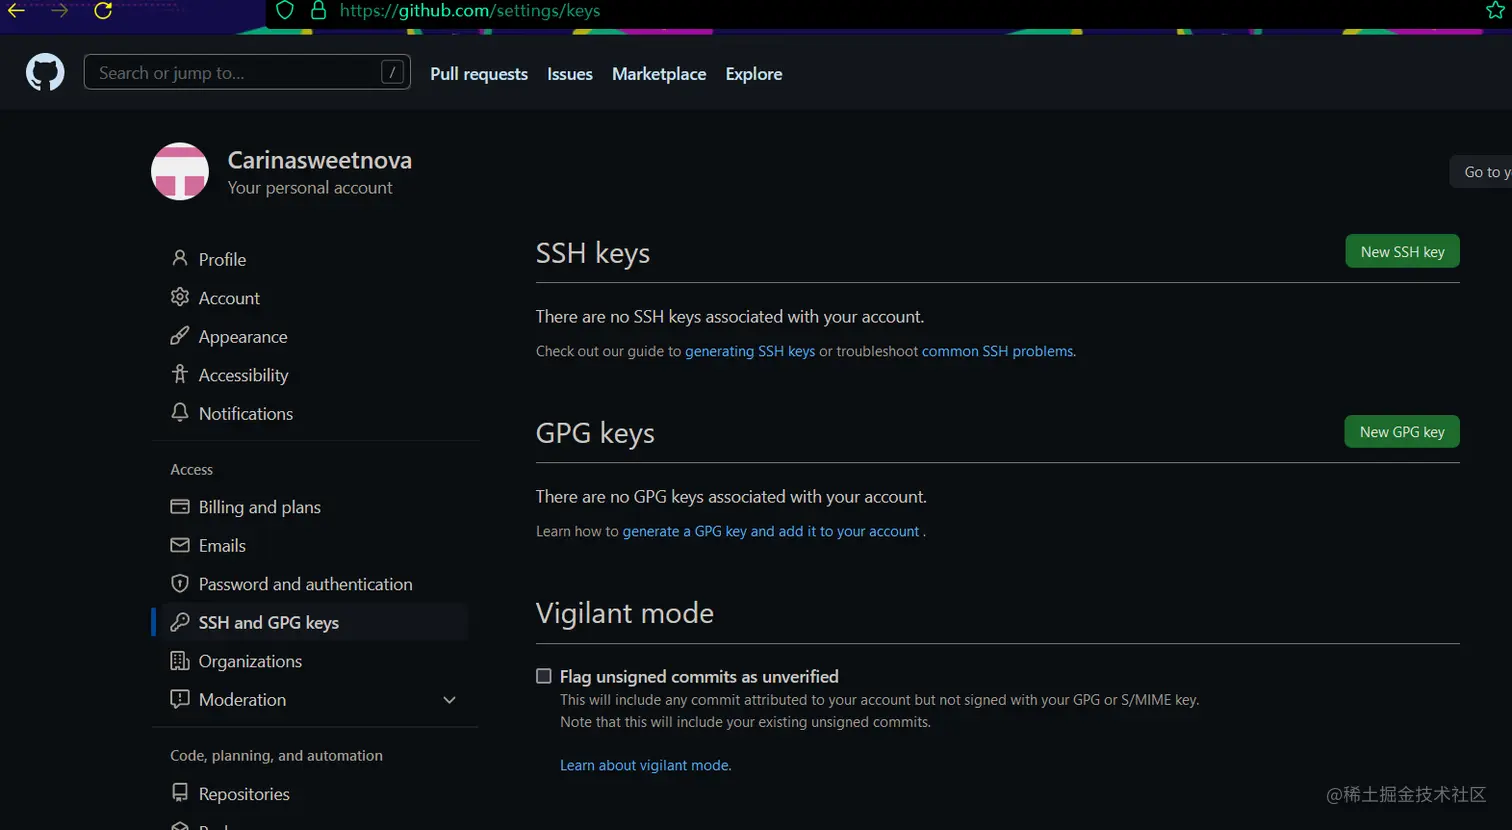Go back with the browser back arrow
Screen dimensions: 1512x830
point(16,11)
